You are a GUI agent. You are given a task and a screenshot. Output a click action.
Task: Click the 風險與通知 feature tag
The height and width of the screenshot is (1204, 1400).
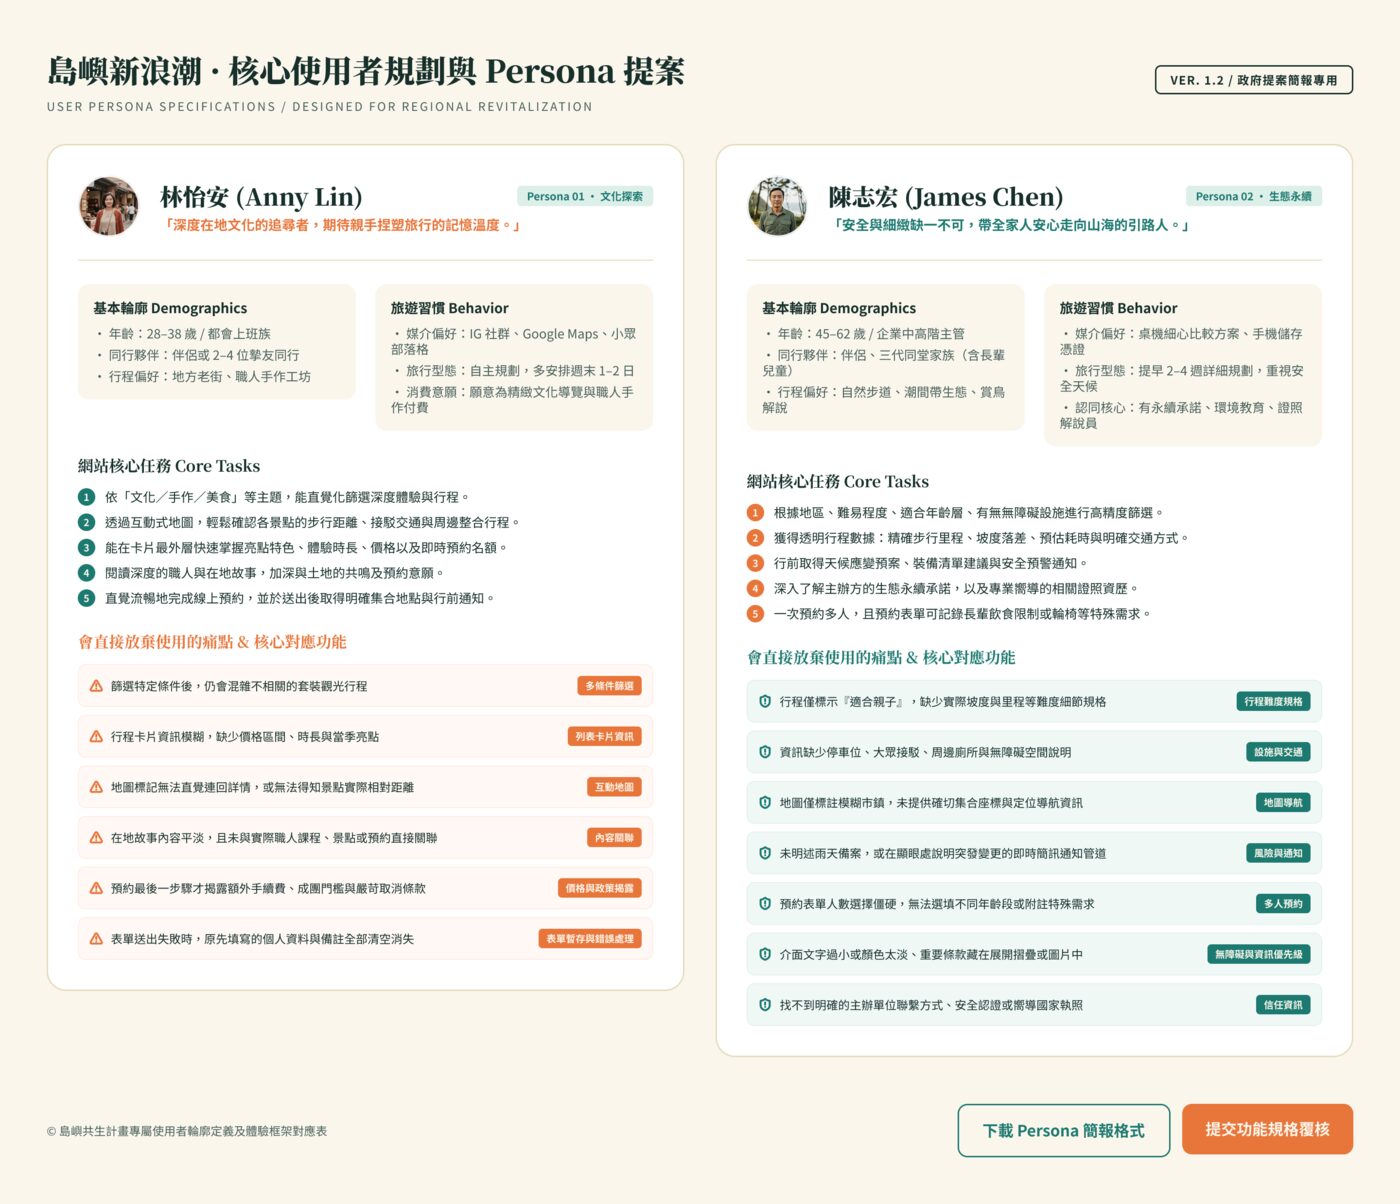(1278, 853)
